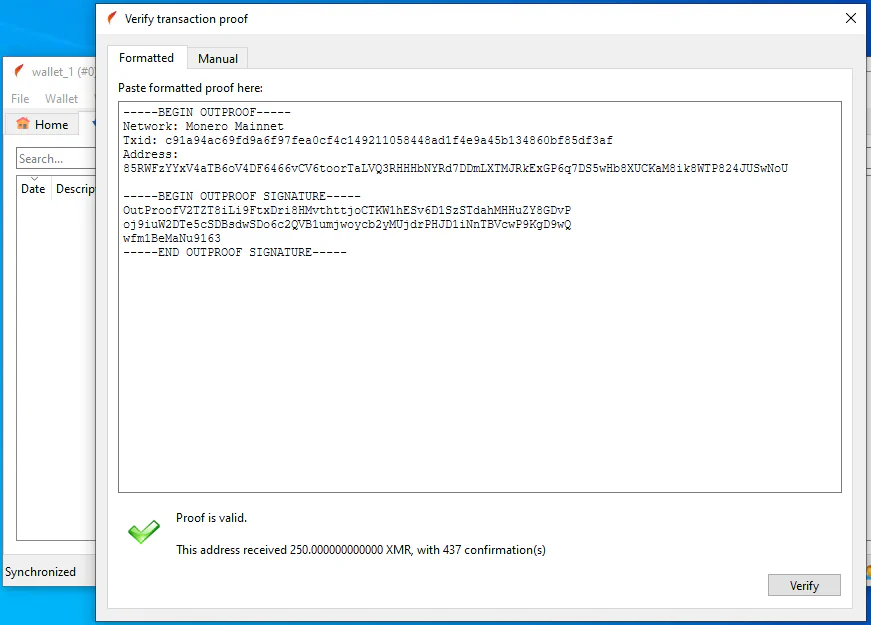The height and width of the screenshot is (625, 871).
Task: Open the Wallet menu in wallet window
Action: 61,98
